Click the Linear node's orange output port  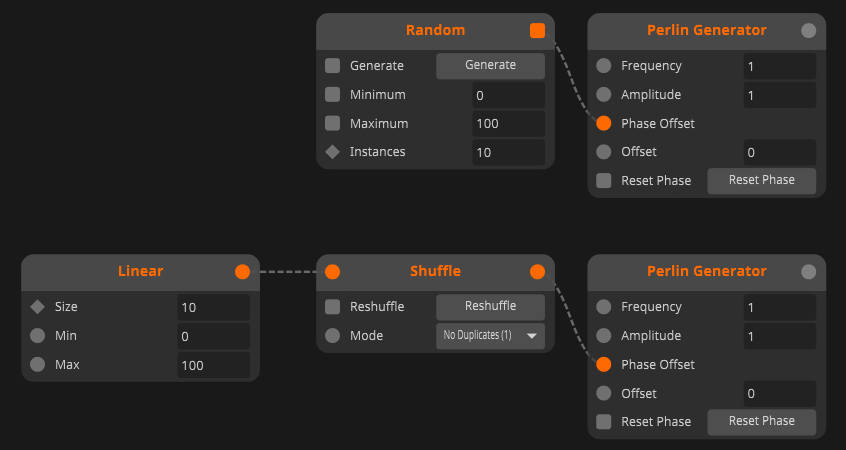(242, 271)
